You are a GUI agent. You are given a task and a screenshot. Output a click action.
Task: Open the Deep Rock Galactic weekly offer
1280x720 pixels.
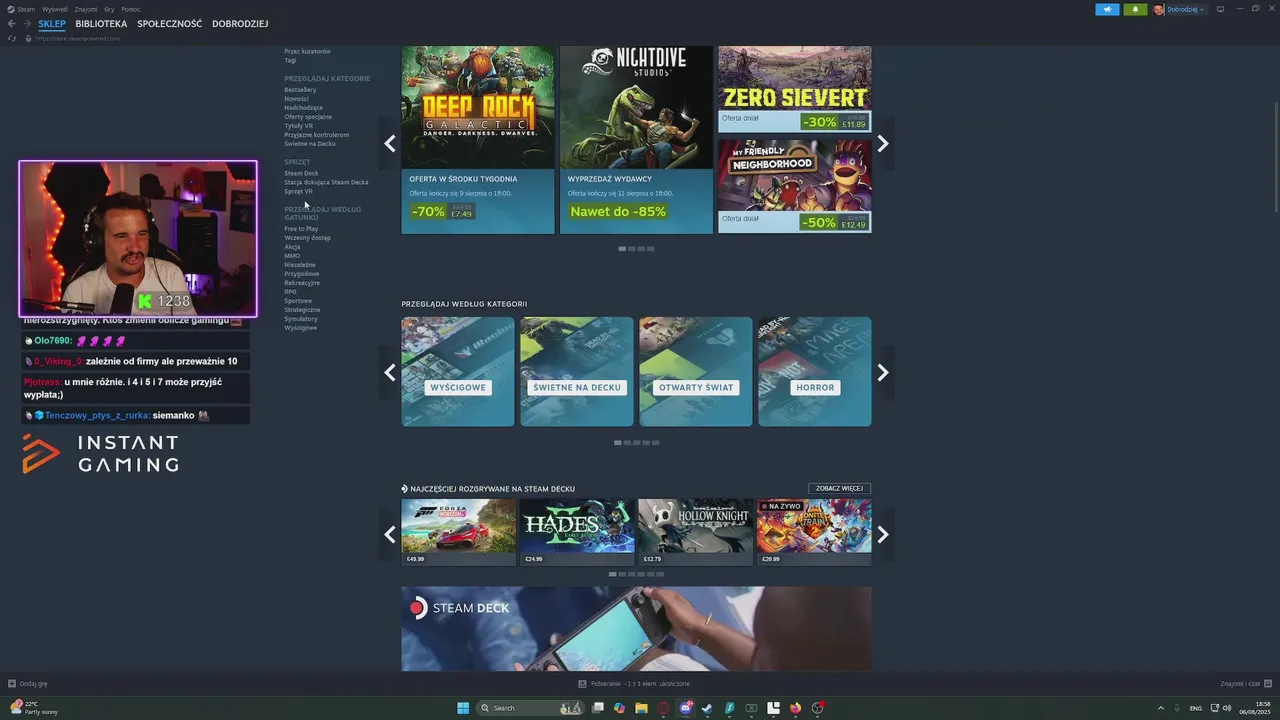pos(477,140)
